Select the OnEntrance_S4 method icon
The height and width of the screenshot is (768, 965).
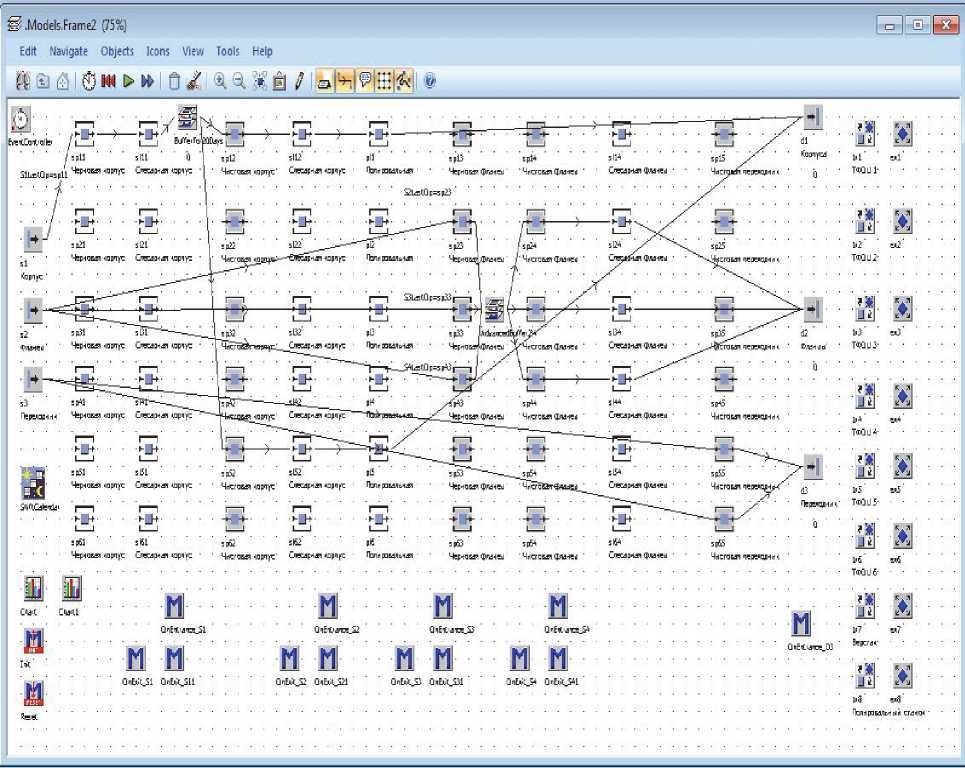tap(558, 607)
